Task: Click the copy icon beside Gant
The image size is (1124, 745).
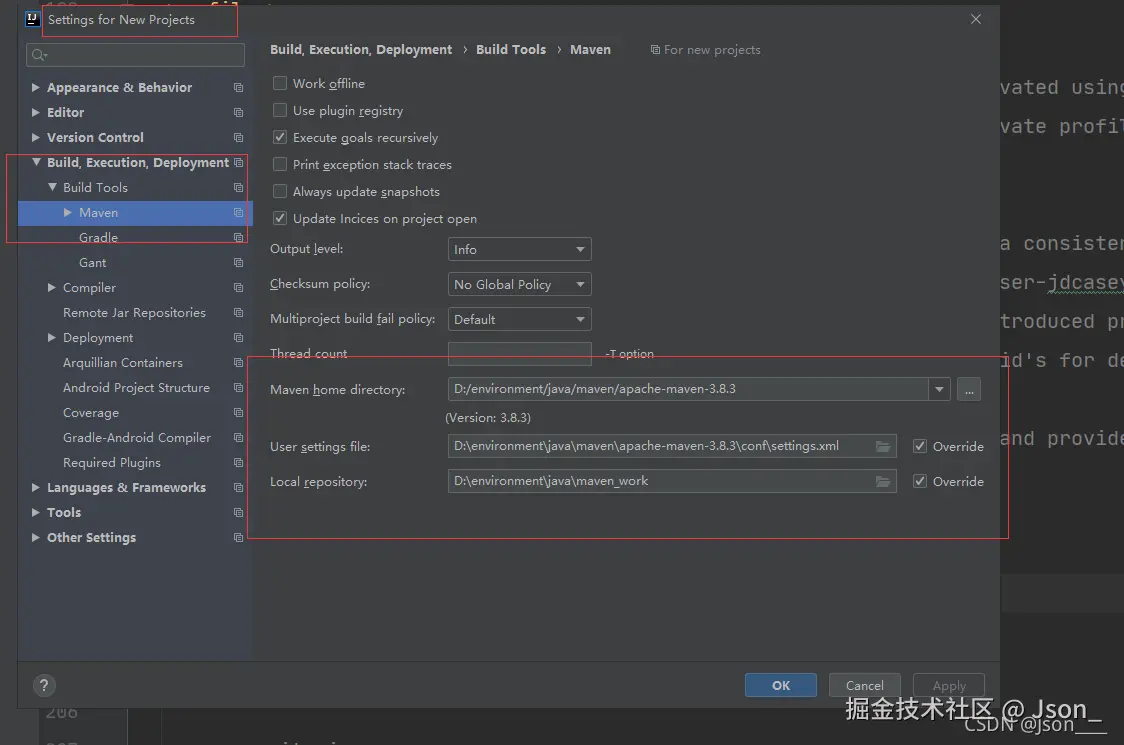Action: coord(239,263)
